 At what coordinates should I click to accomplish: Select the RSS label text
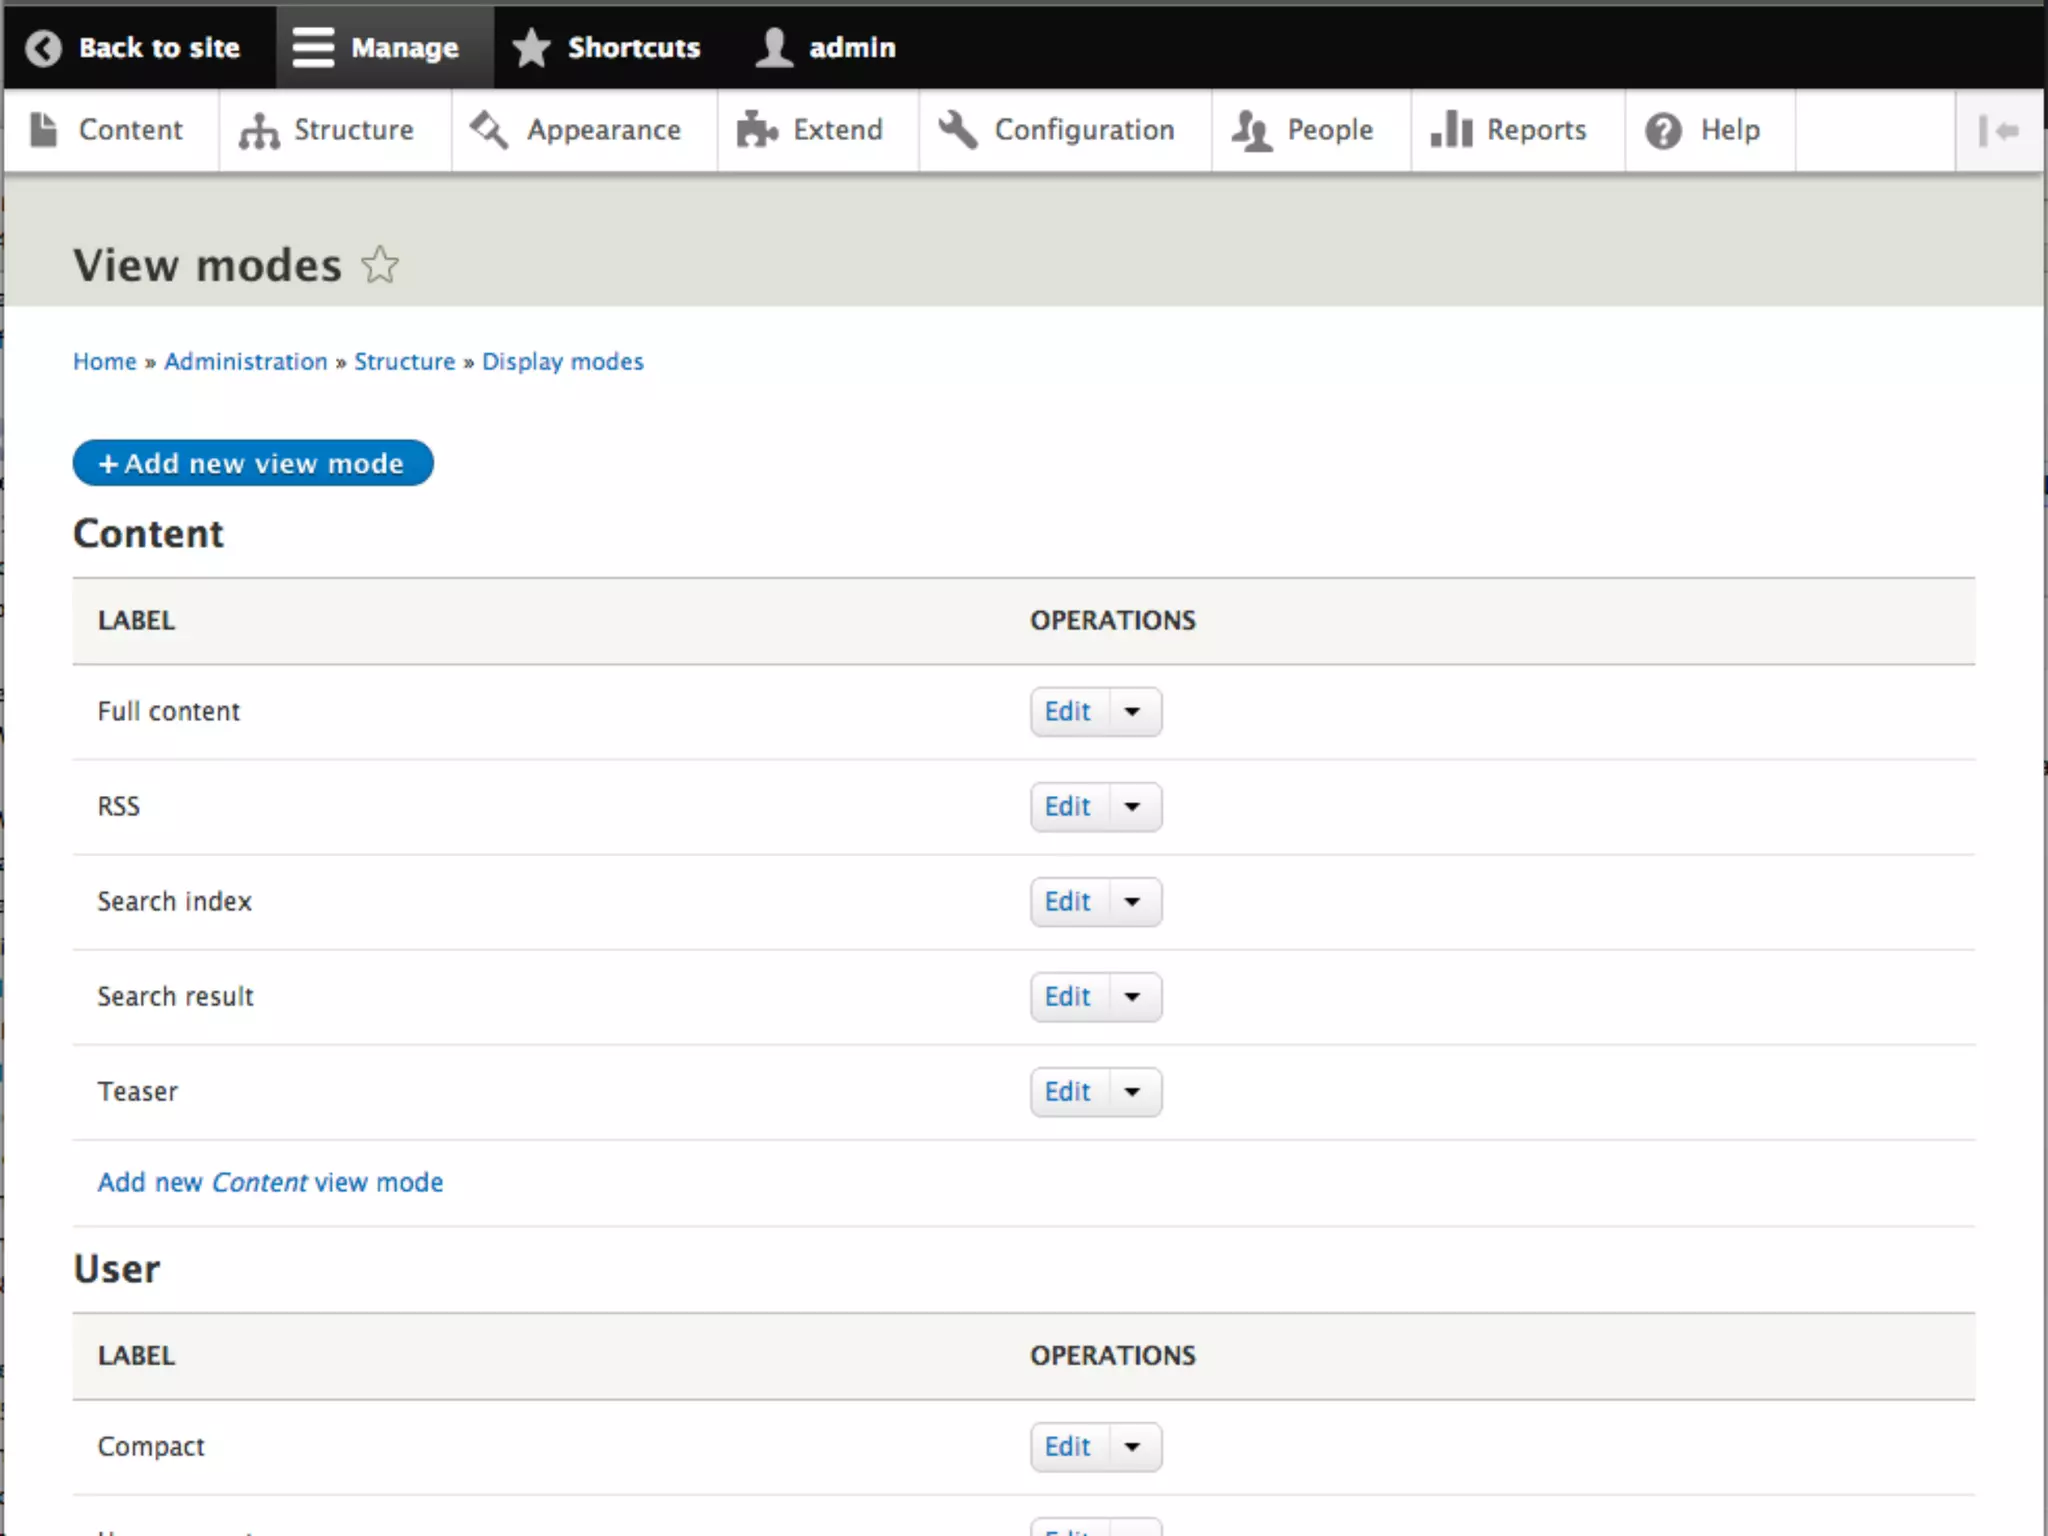[119, 807]
